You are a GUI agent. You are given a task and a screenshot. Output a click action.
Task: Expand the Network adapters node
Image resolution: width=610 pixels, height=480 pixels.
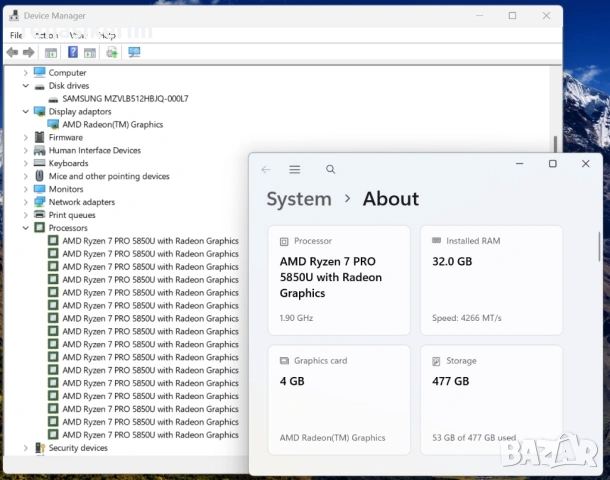point(26,202)
